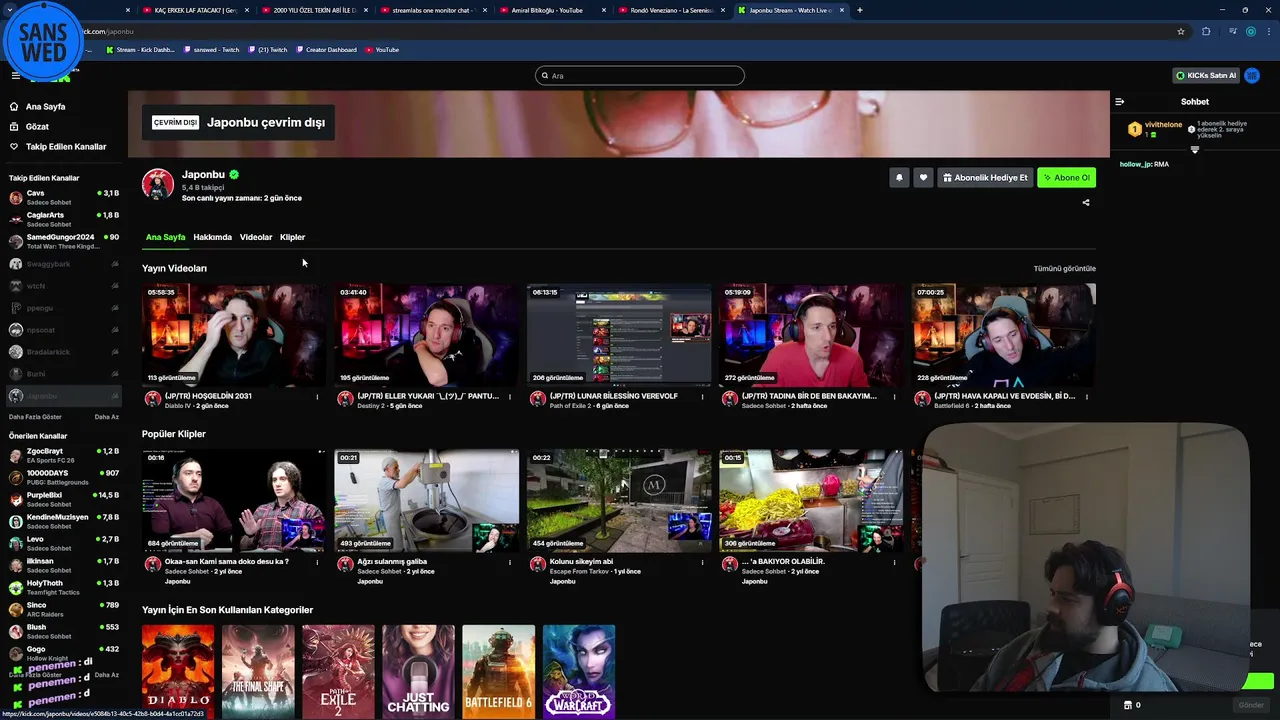This screenshot has height=720, width=1280.
Task: Switch to Amiral Bitikoğlu YouTube browser tab
Action: tap(550, 10)
